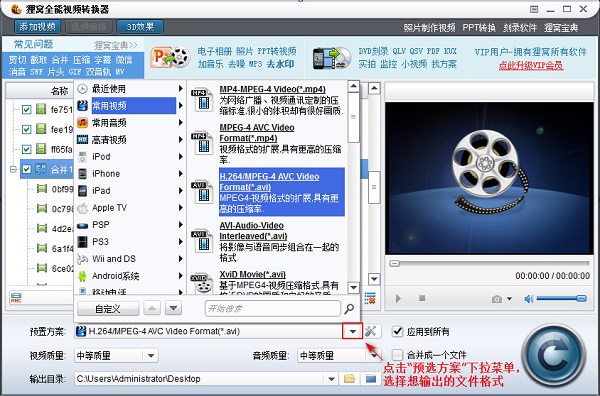Focus the 开始搜索 search field
600x396 pixels.
coord(273,308)
